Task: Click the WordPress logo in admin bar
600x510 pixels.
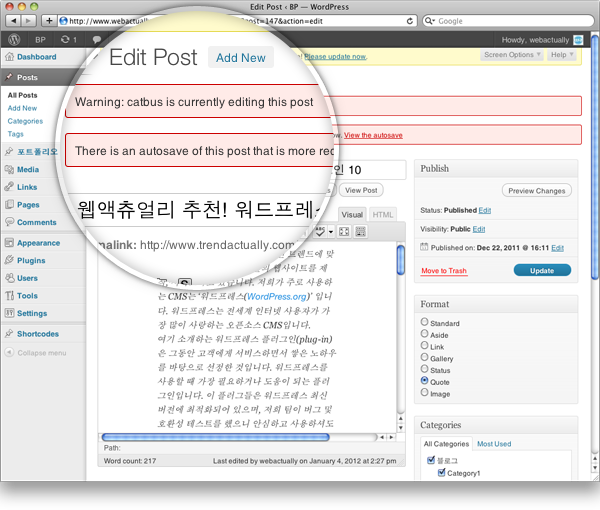Action: pos(14,39)
